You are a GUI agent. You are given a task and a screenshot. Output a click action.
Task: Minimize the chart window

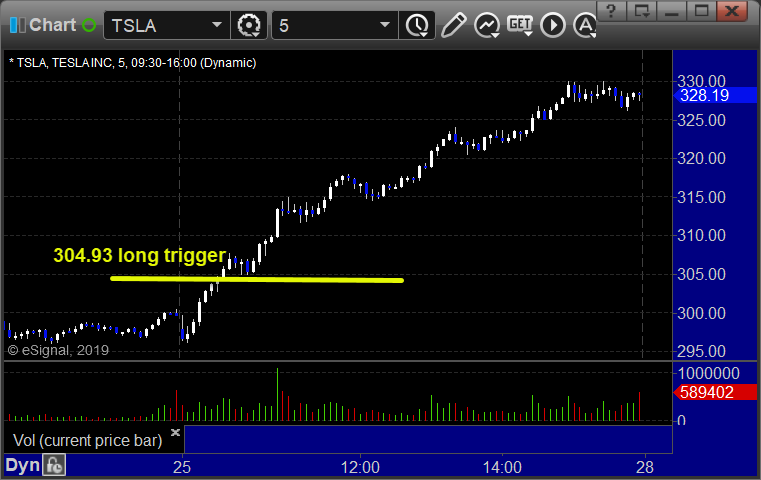(672, 11)
